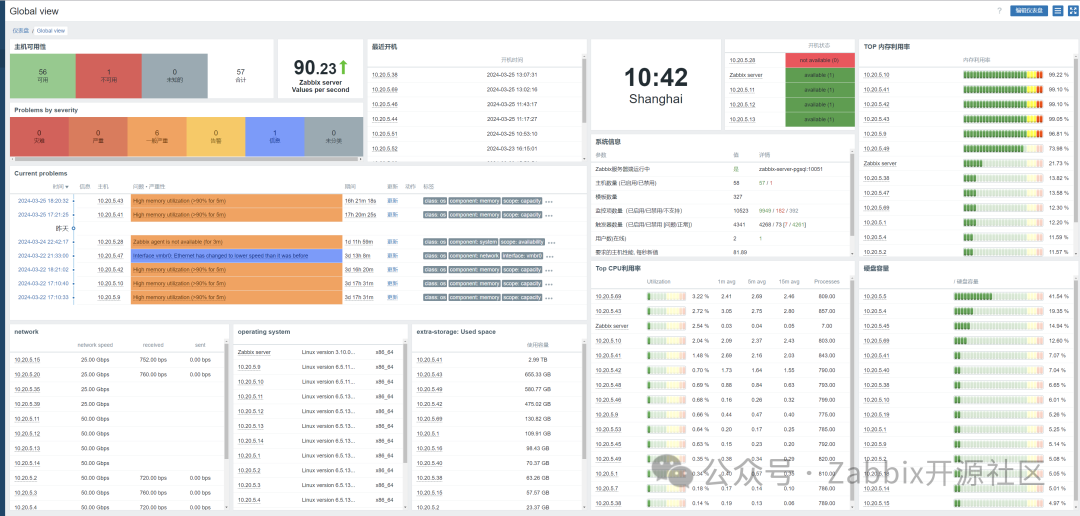Click the red 灾难 severity block
Screen dimensions: 1080x516
(39, 136)
